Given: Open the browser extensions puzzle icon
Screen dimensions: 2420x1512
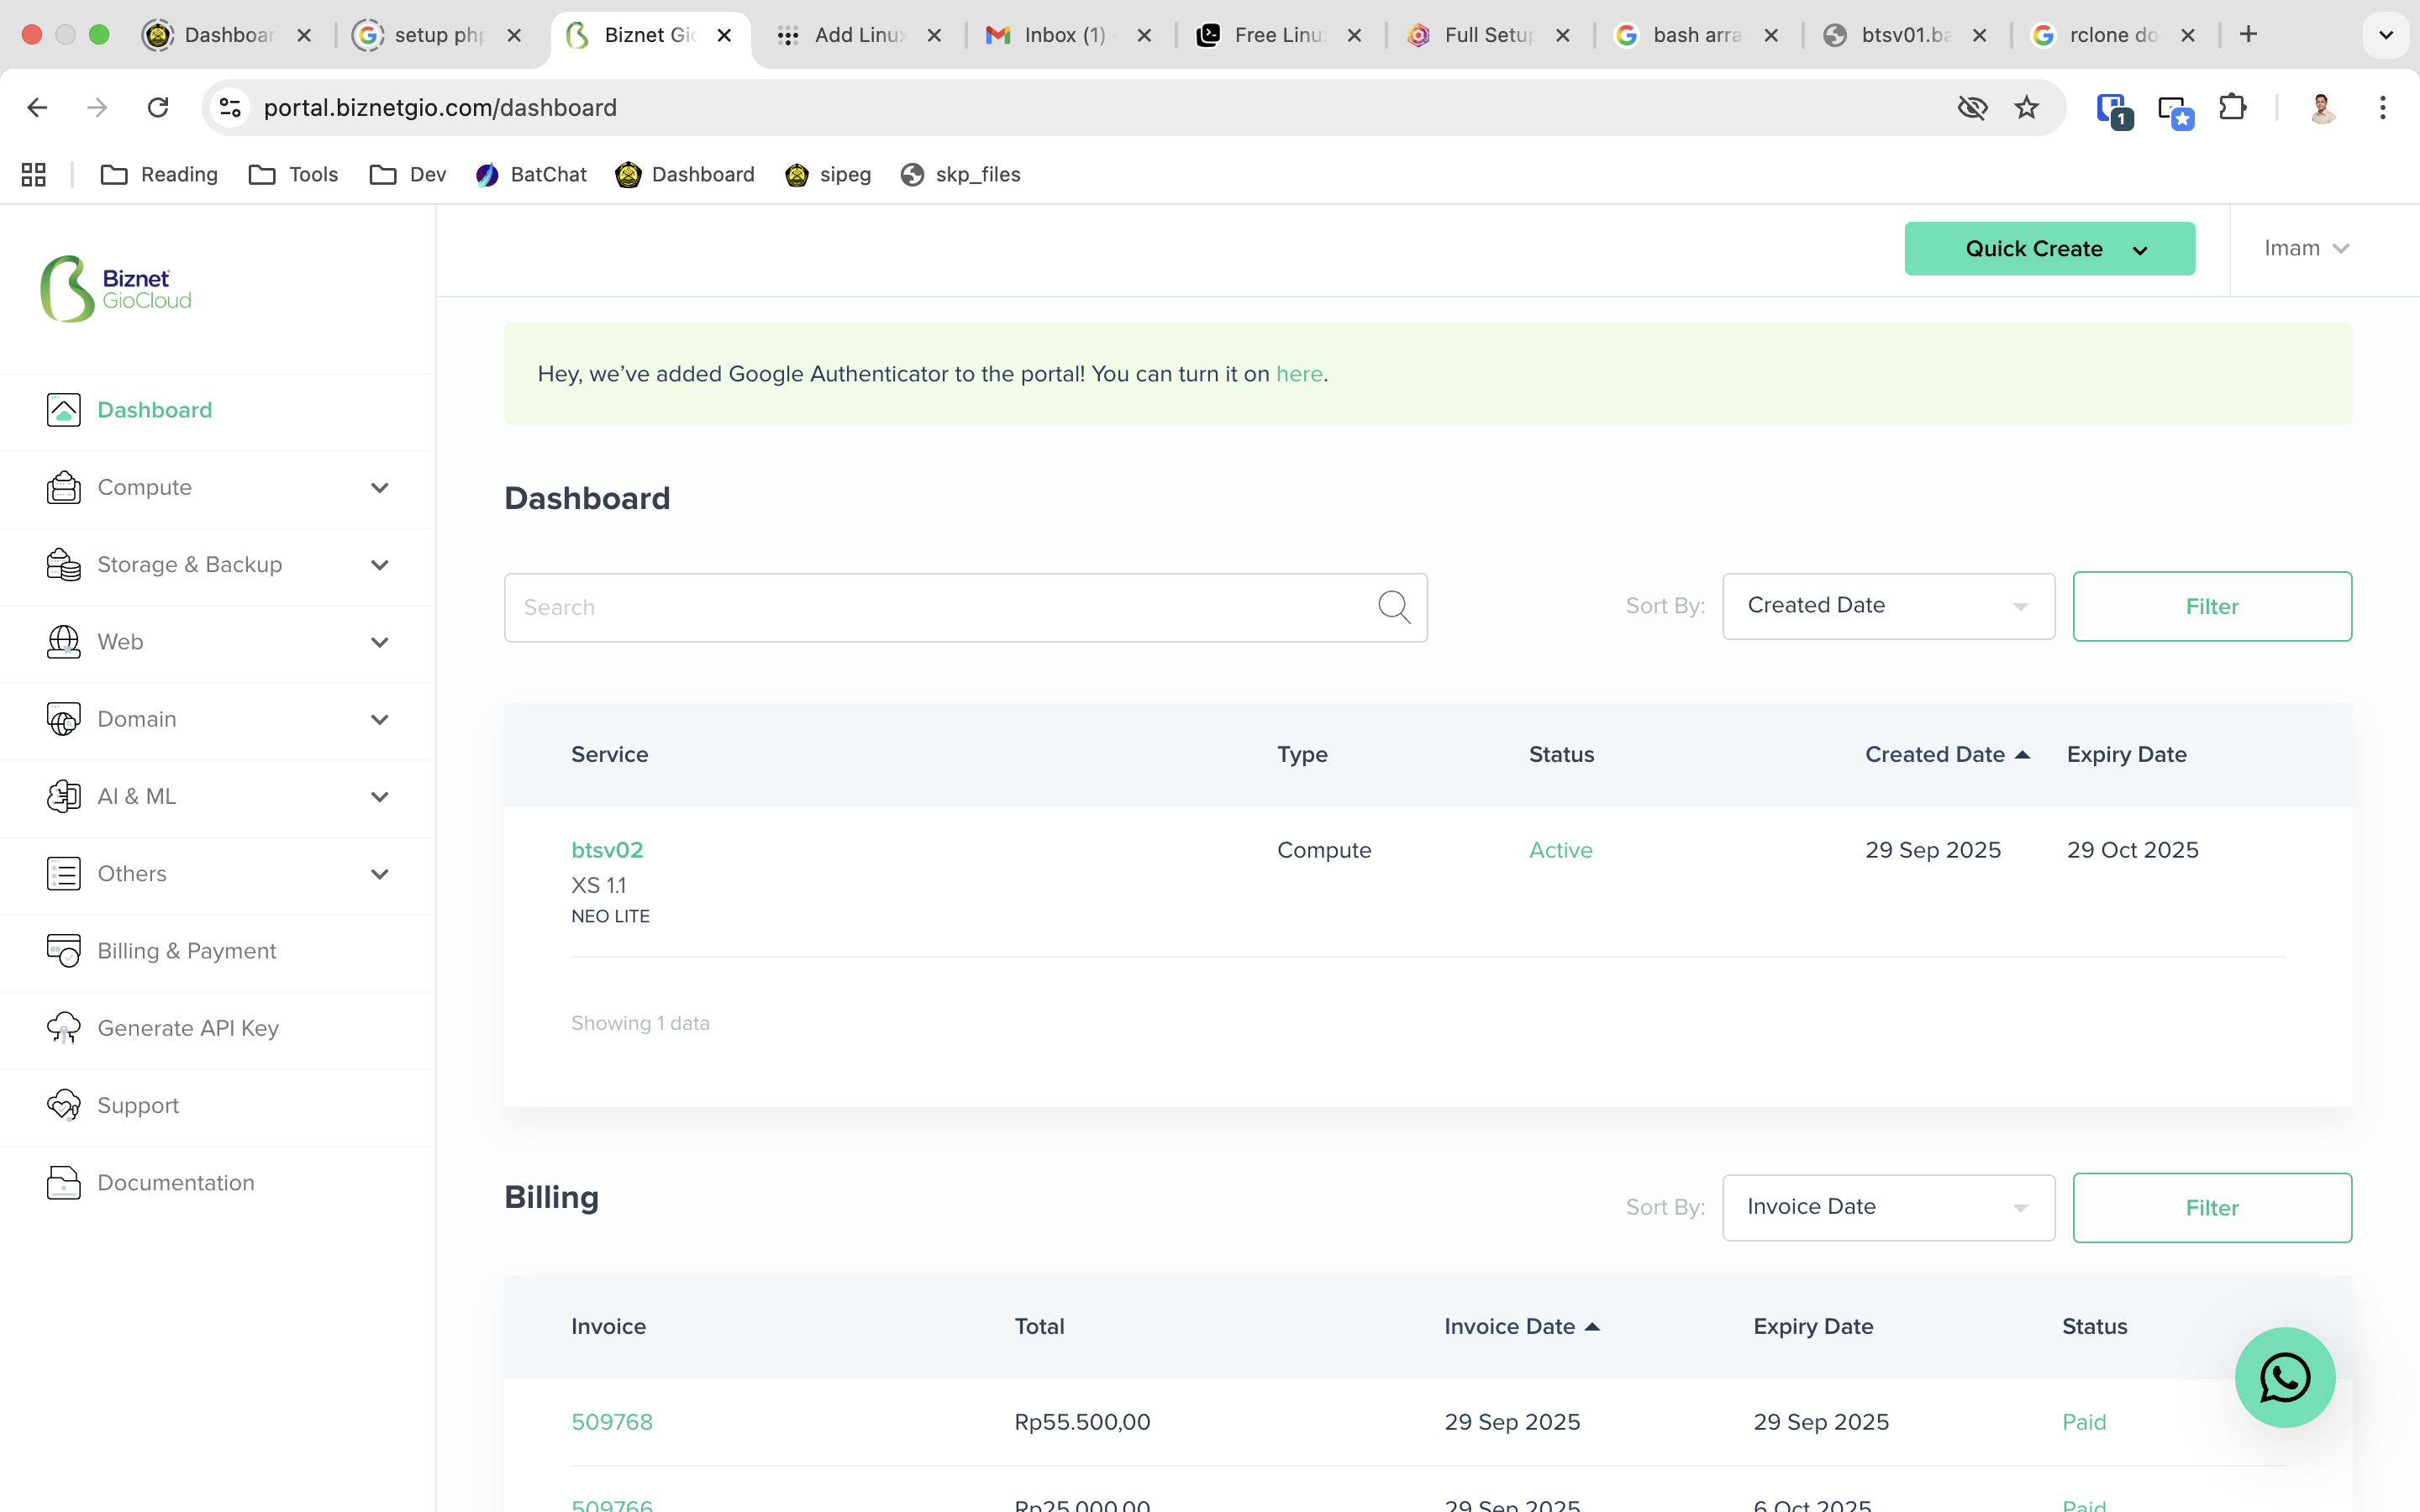Looking at the screenshot, I should 2232,107.
